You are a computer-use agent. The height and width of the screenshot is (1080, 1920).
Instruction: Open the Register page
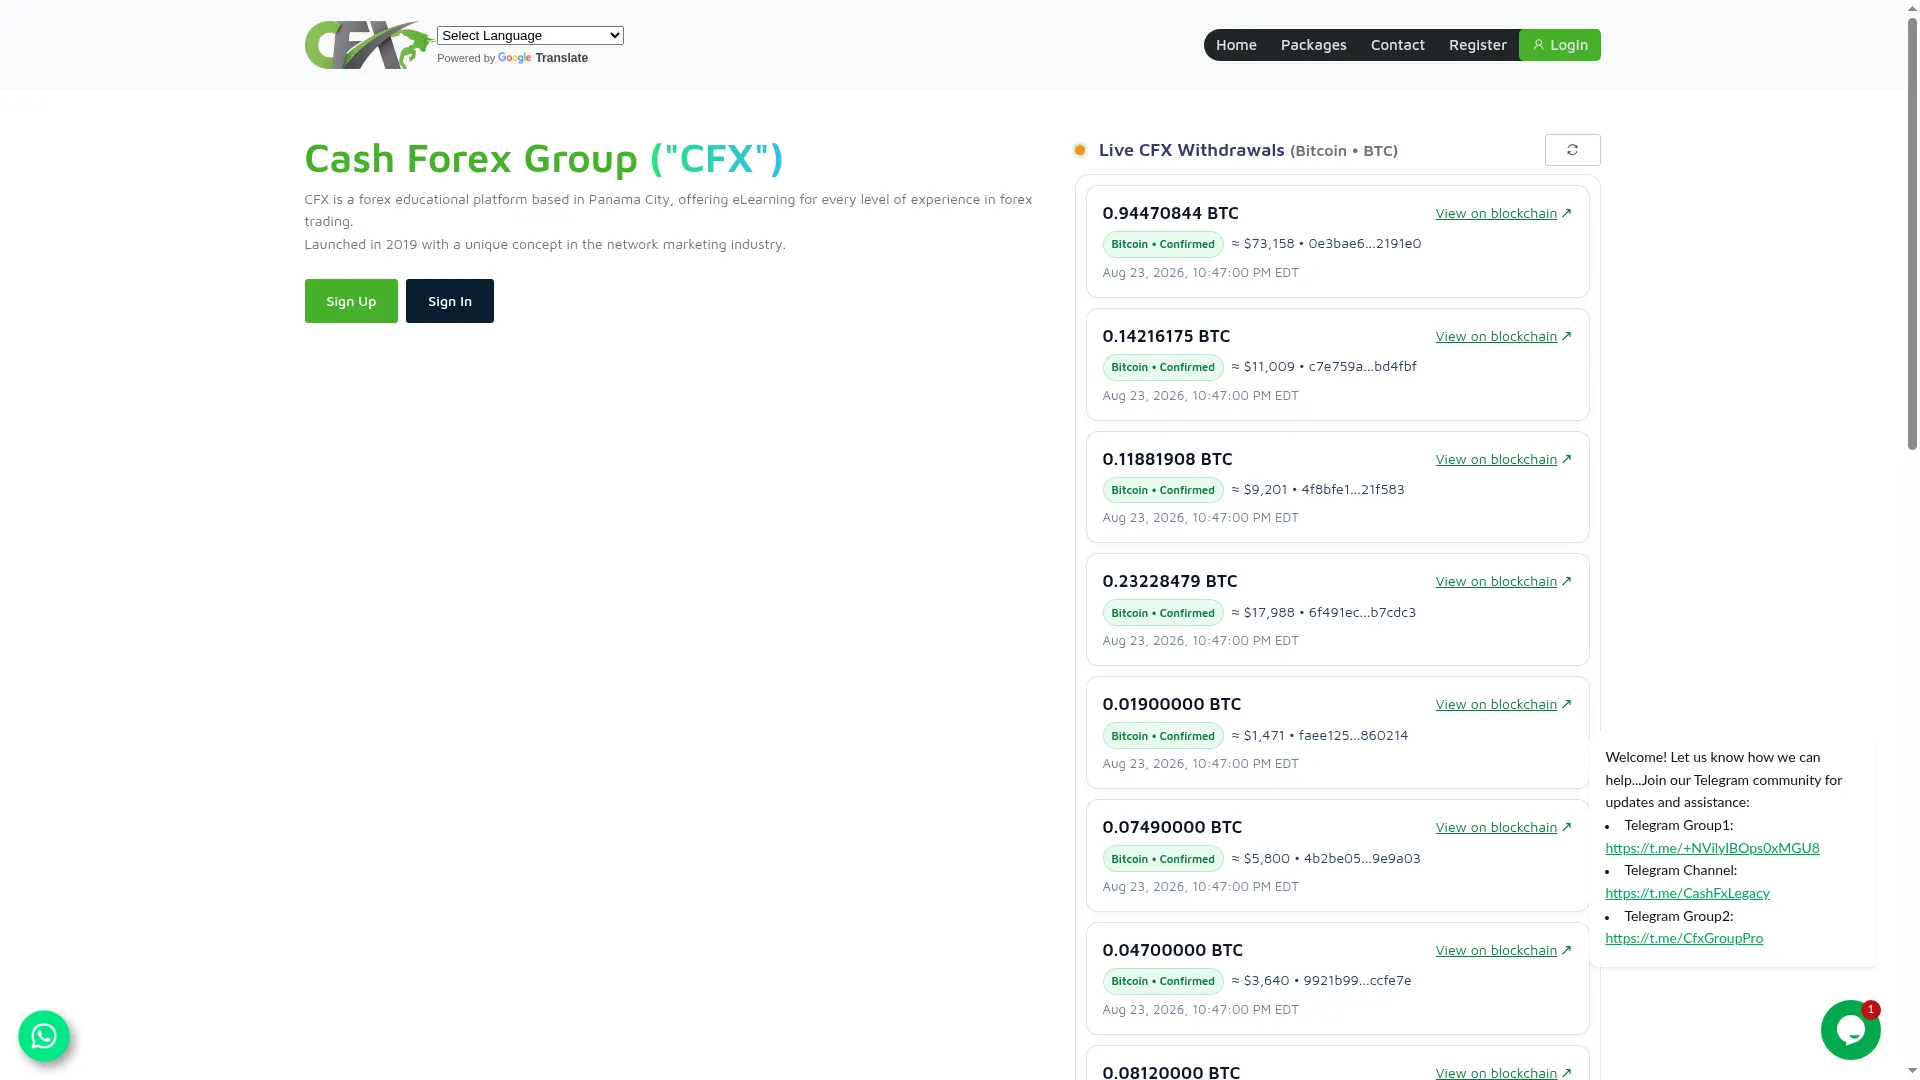tap(1477, 45)
